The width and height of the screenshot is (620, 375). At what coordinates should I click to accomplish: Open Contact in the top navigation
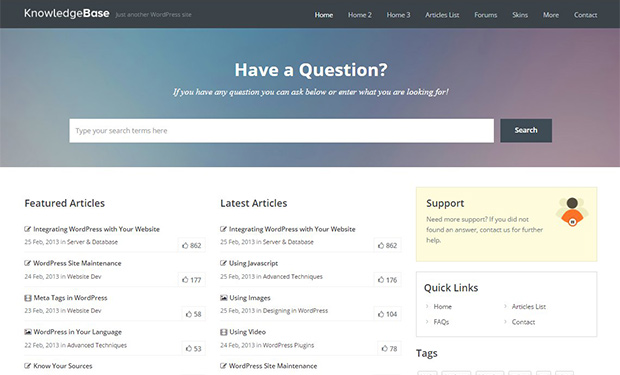tap(585, 15)
